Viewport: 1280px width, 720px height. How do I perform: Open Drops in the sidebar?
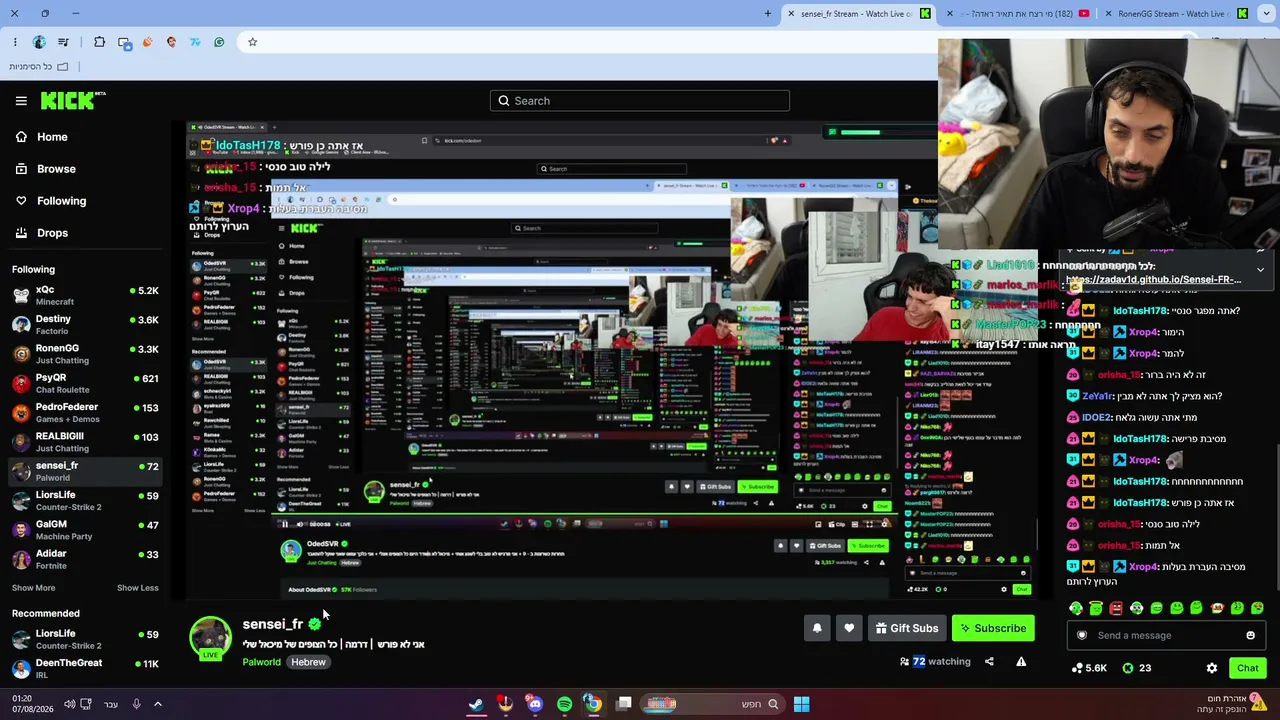[52, 233]
